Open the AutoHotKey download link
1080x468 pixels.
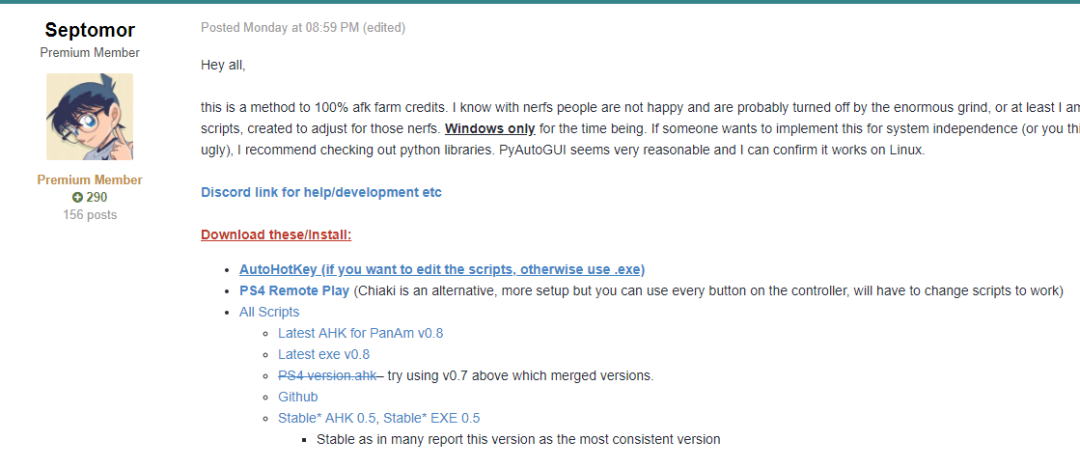pyautogui.click(x=442, y=269)
